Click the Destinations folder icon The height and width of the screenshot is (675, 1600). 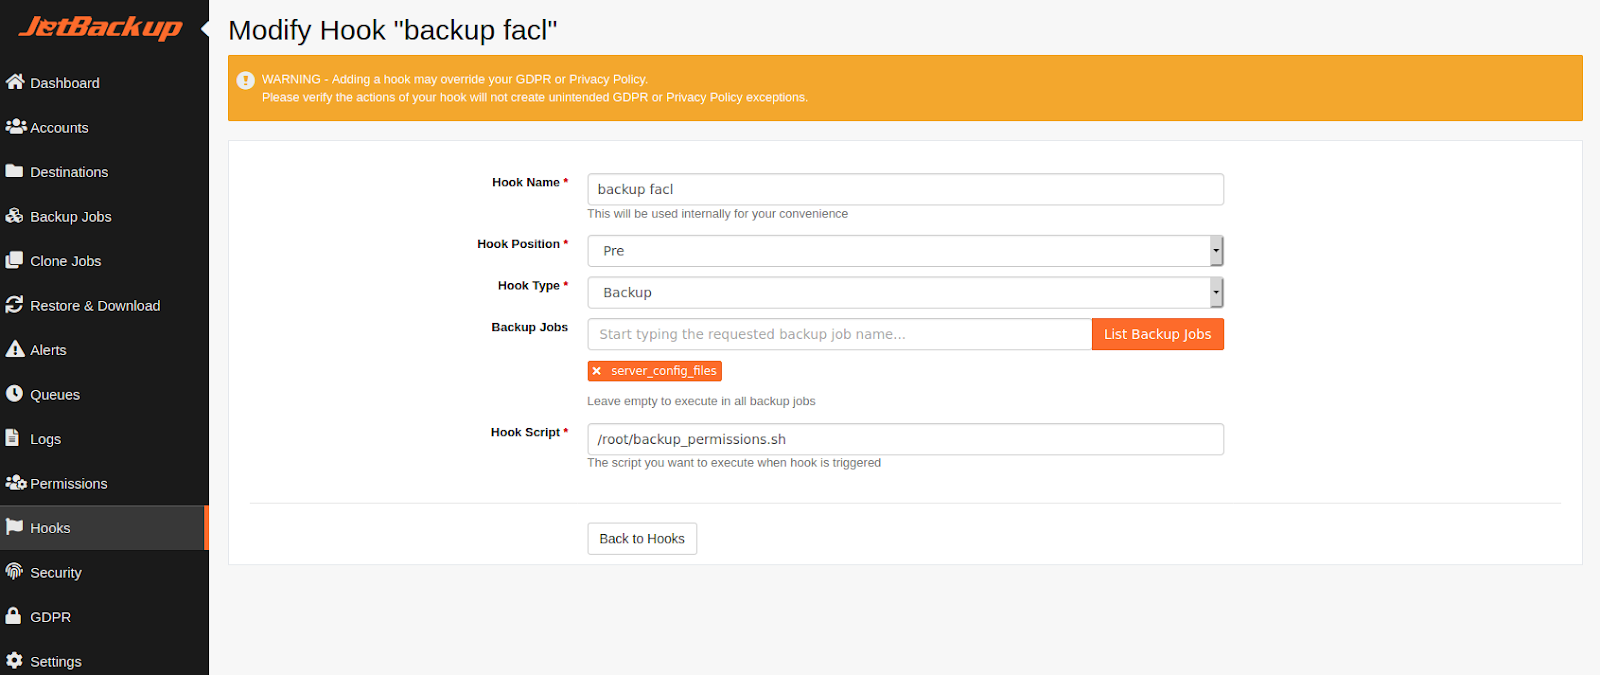click(14, 171)
